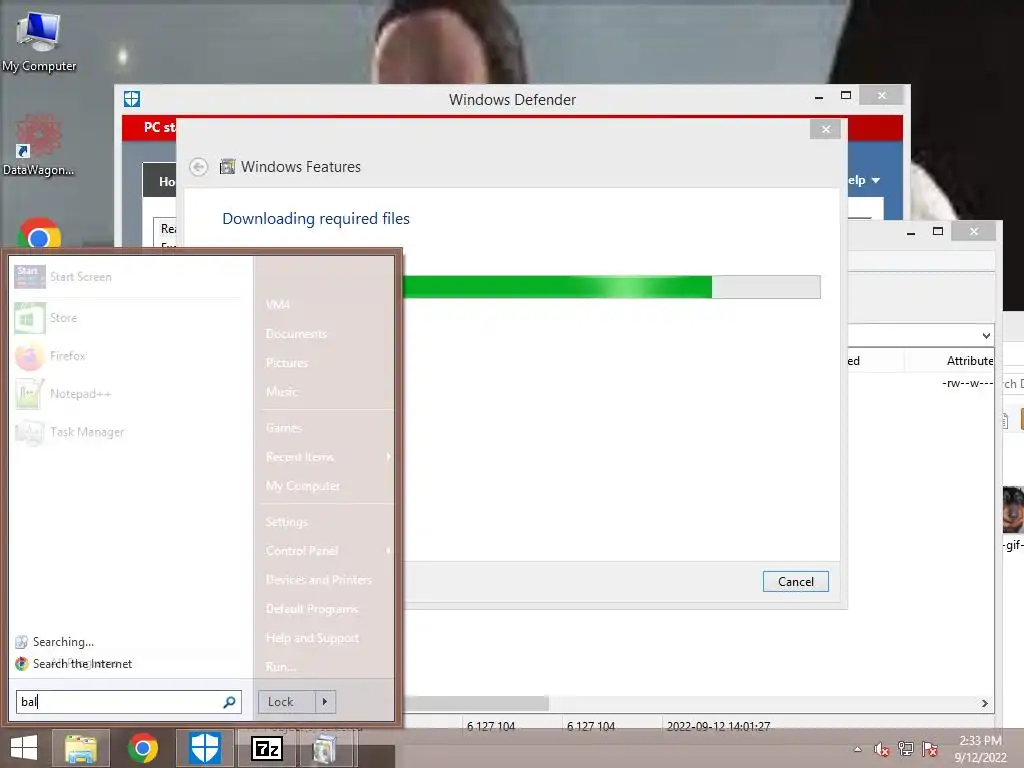
Task: Open File Explorer from the taskbar
Action: (80, 748)
